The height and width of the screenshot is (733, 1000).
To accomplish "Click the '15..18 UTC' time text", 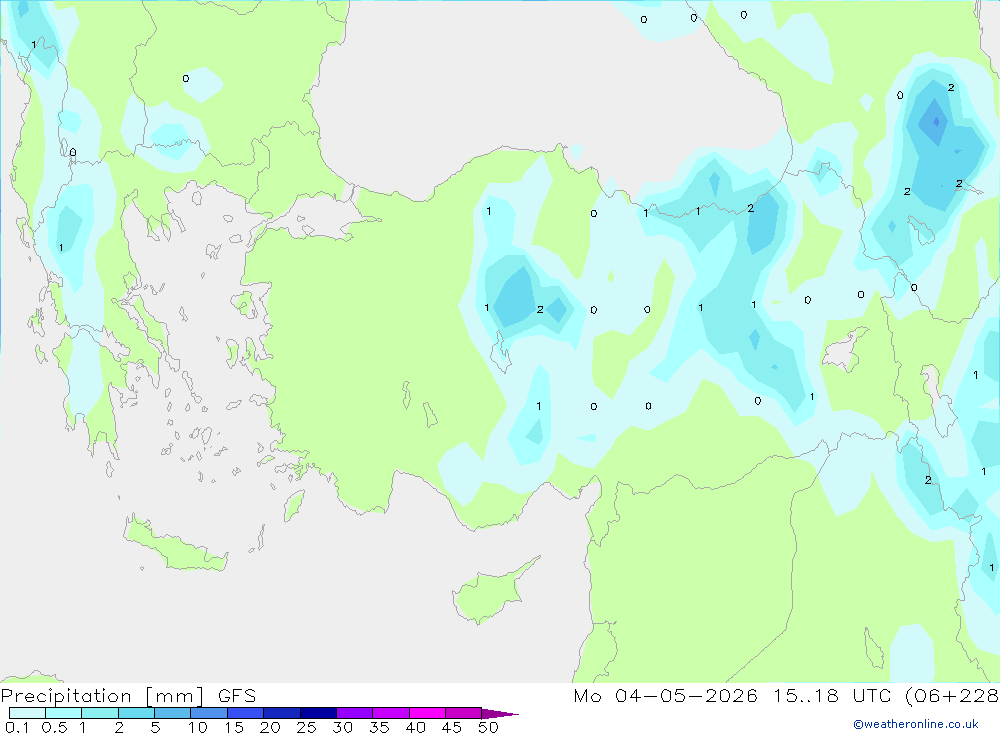I will 832,696.
